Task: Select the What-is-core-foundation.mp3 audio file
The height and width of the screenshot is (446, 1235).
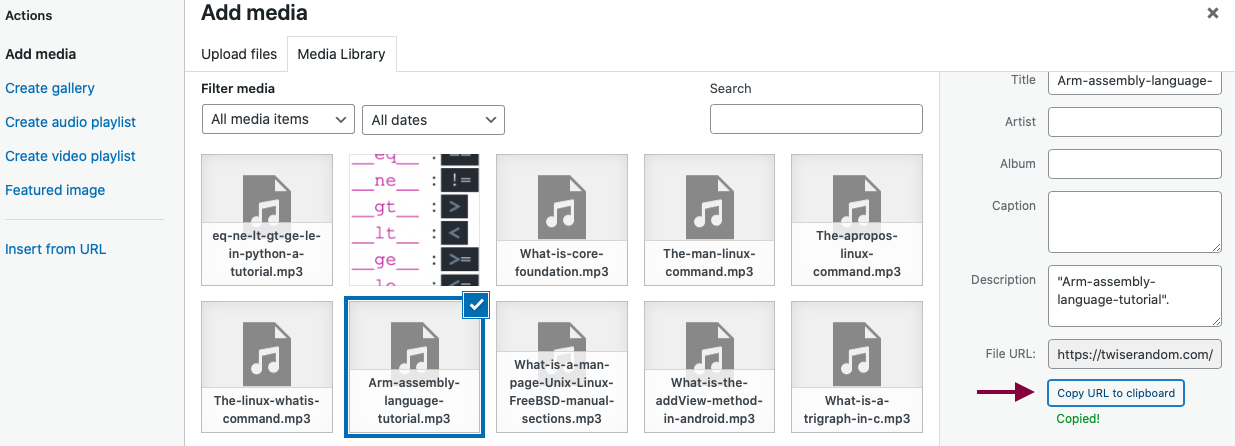Action: [562, 220]
